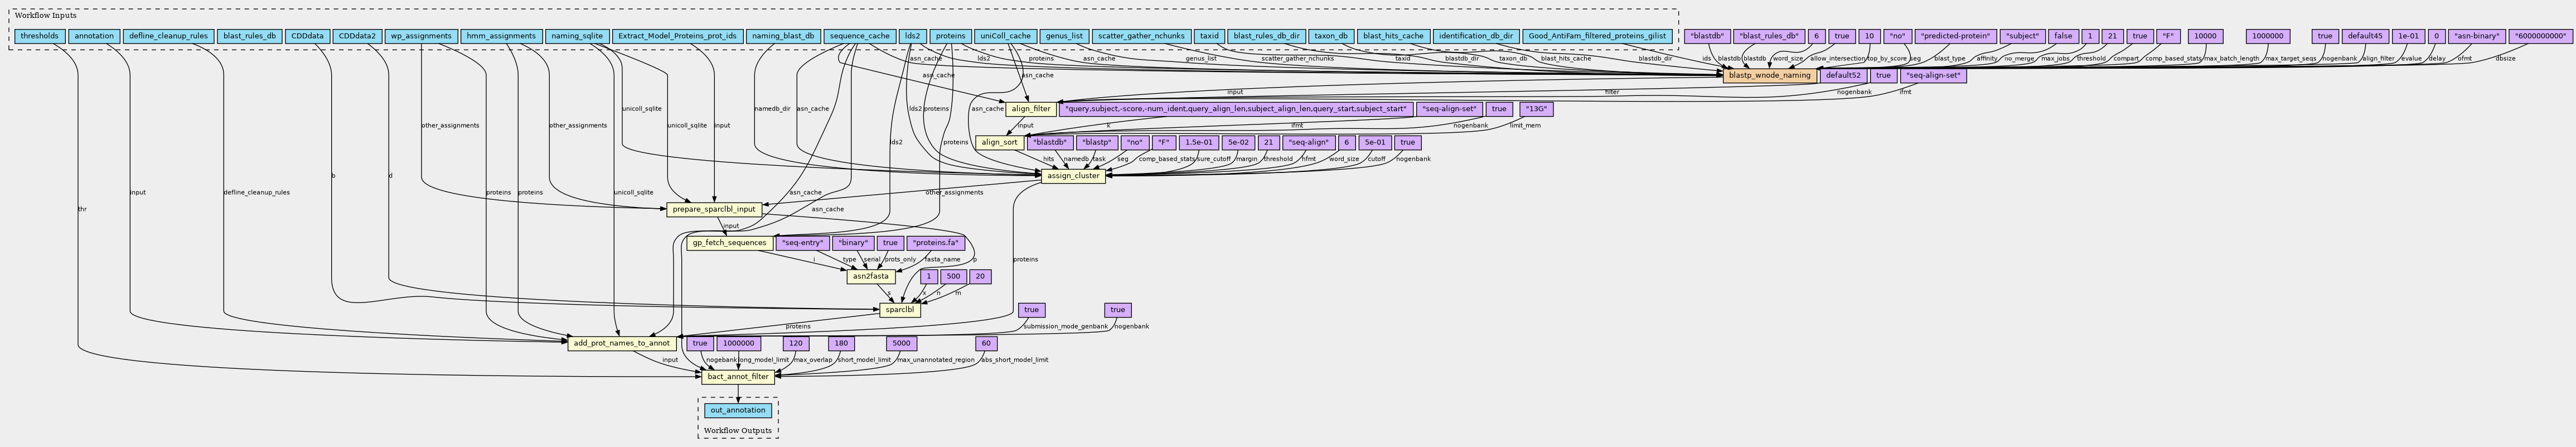This screenshot has width=2576, height=447.
Task: Click the lds2 input node
Action: 912,36
